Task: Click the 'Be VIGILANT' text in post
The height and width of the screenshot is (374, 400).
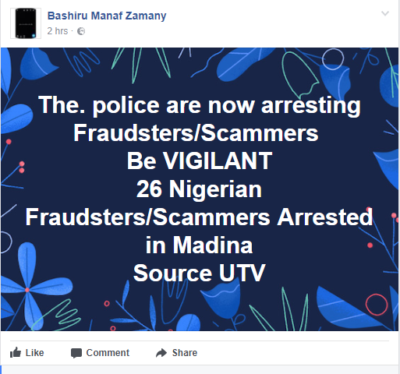Action: [x=199, y=161]
